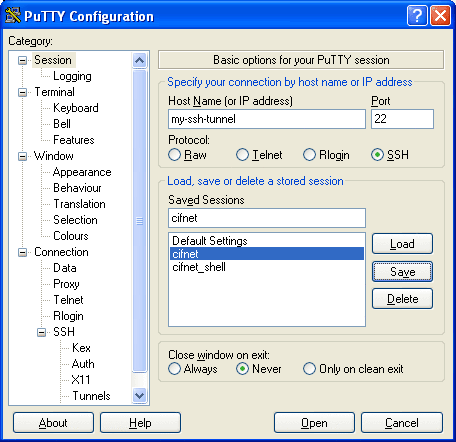
Task: Select the Telnet protocol radio button
Action: (242, 155)
